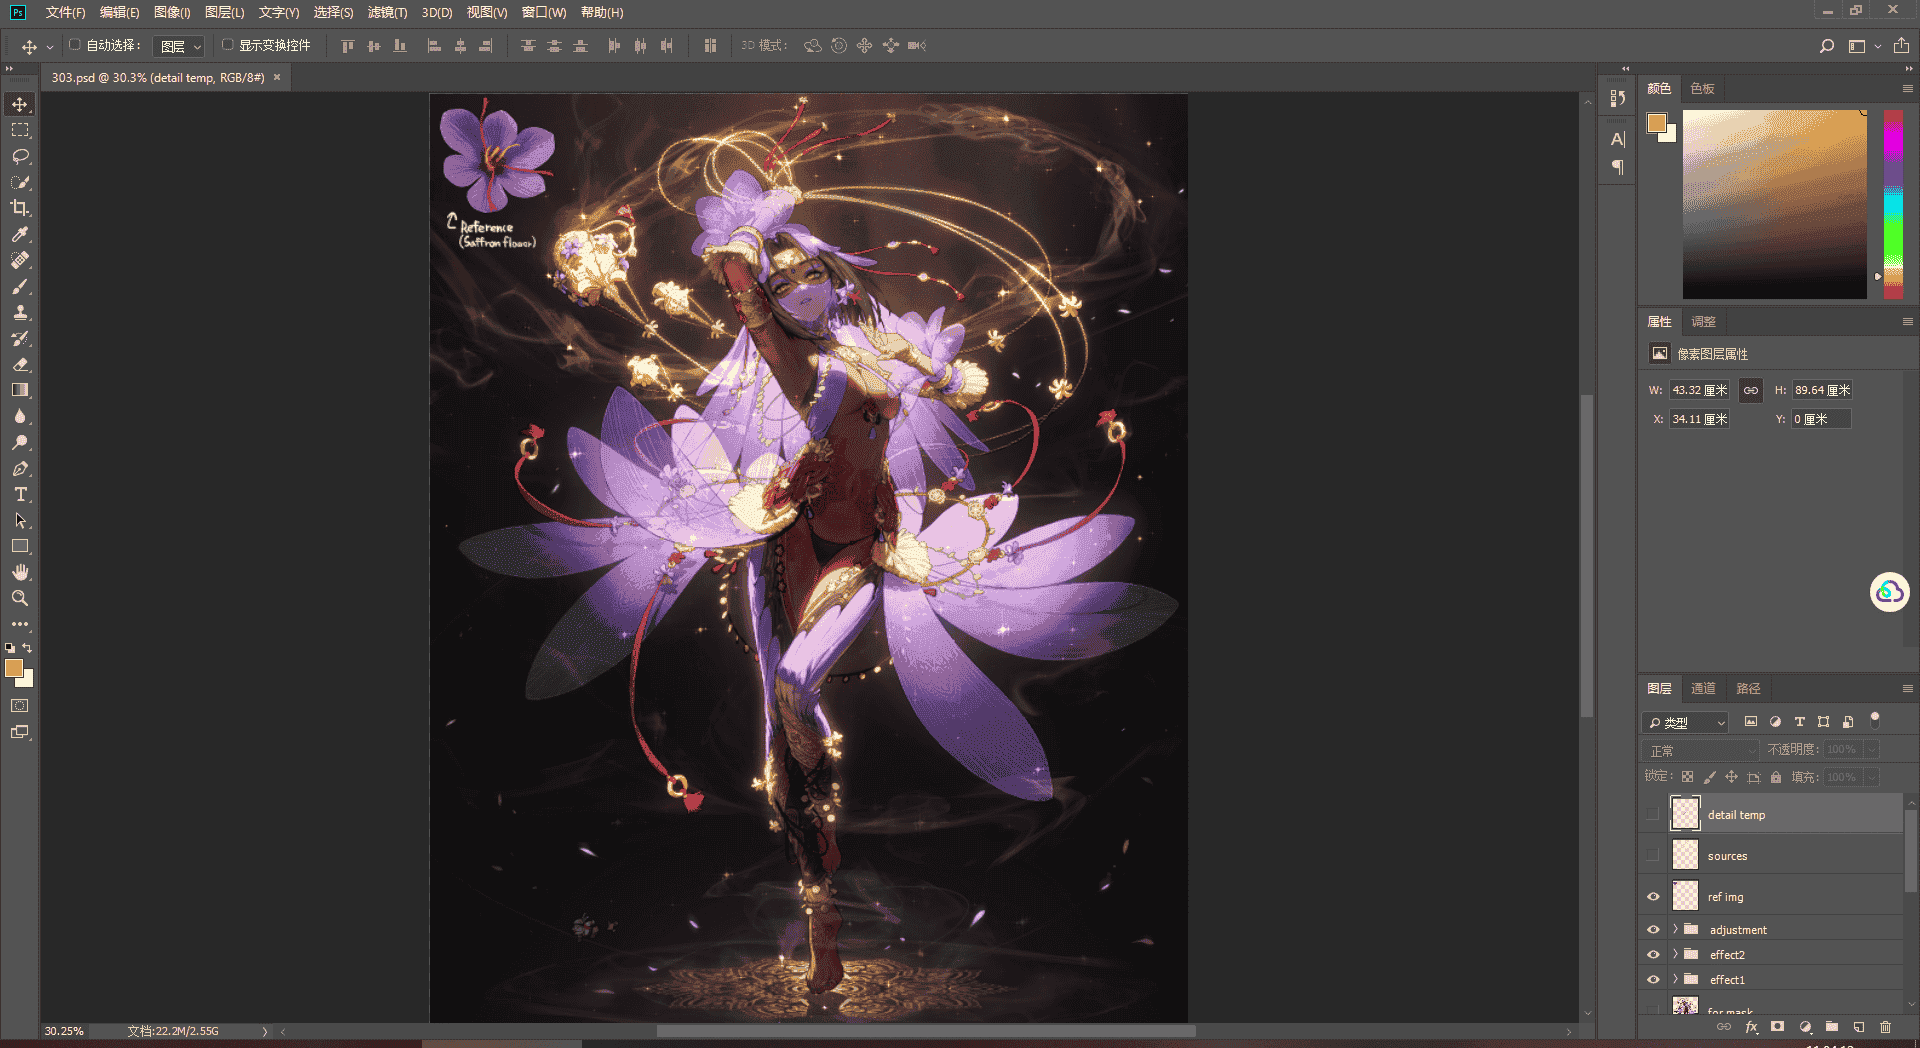This screenshot has width=1920, height=1048.
Task: Close the 303.psd document tab
Action: pos(277,77)
